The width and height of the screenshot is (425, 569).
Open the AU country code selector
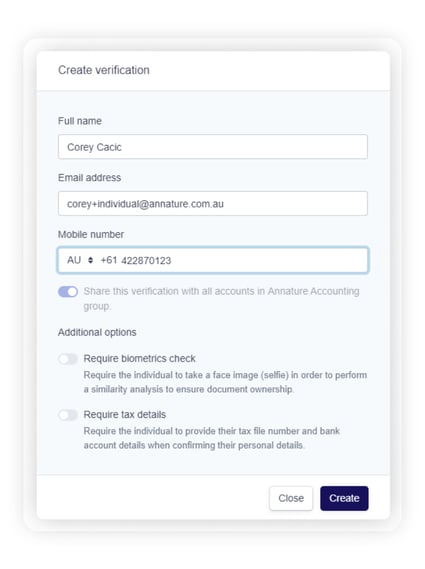click(79, 260)
